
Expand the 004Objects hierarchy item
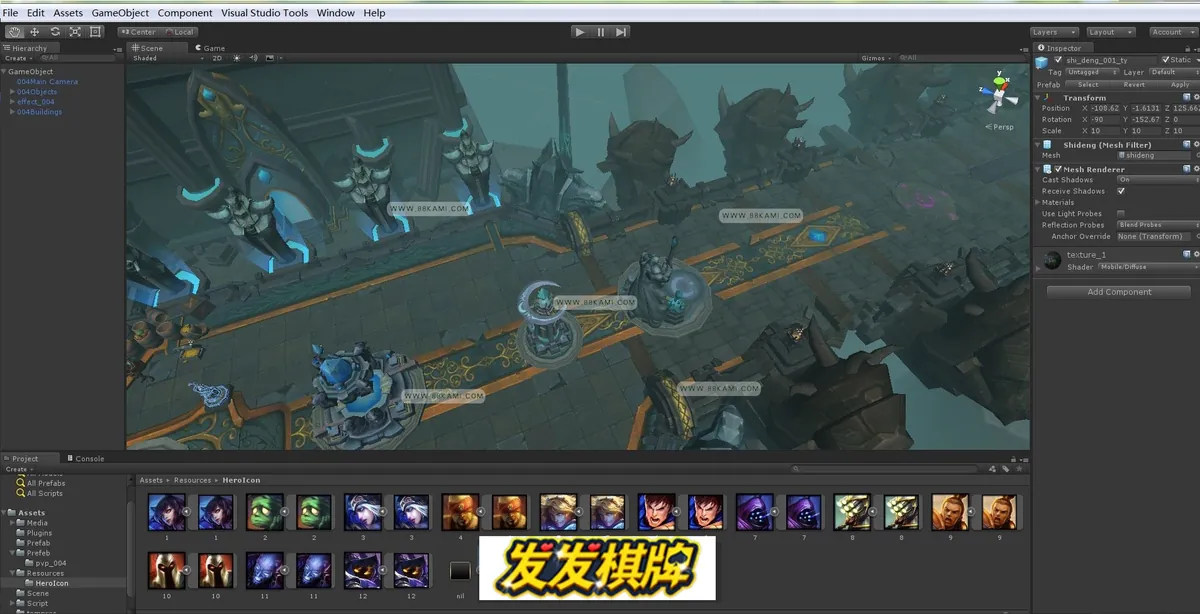(x=12, y=92)
